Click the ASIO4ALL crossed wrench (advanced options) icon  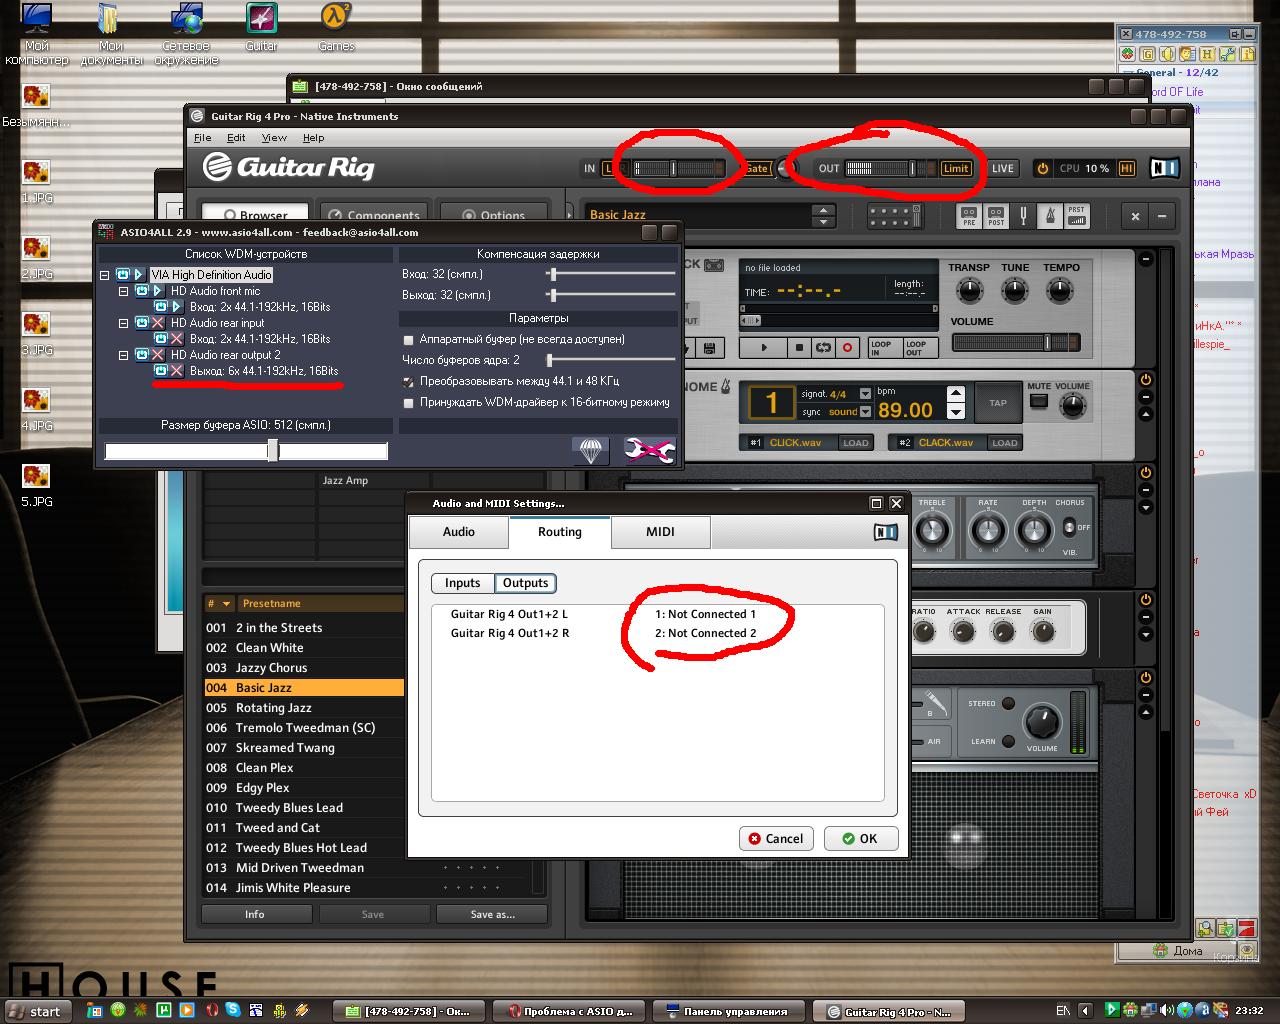pyautogui.click(x=649, y=450)
